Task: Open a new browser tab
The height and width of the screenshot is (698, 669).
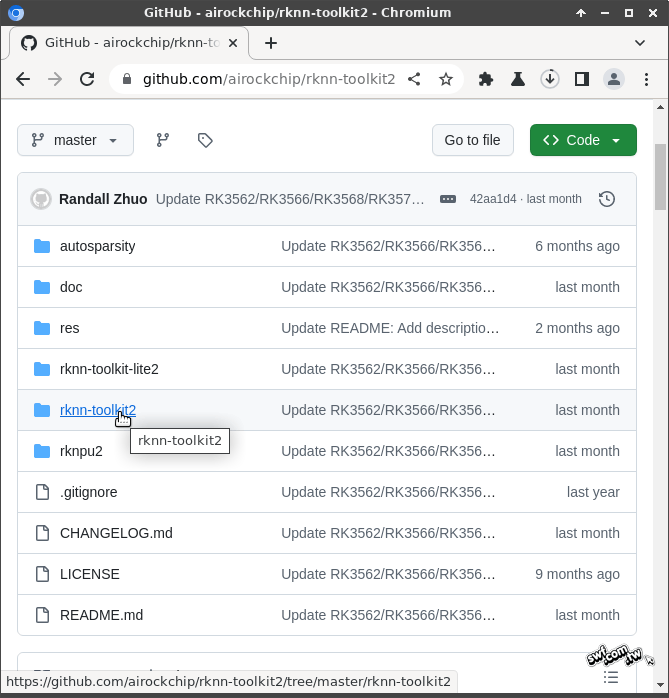Action: (x=271, y=43)
